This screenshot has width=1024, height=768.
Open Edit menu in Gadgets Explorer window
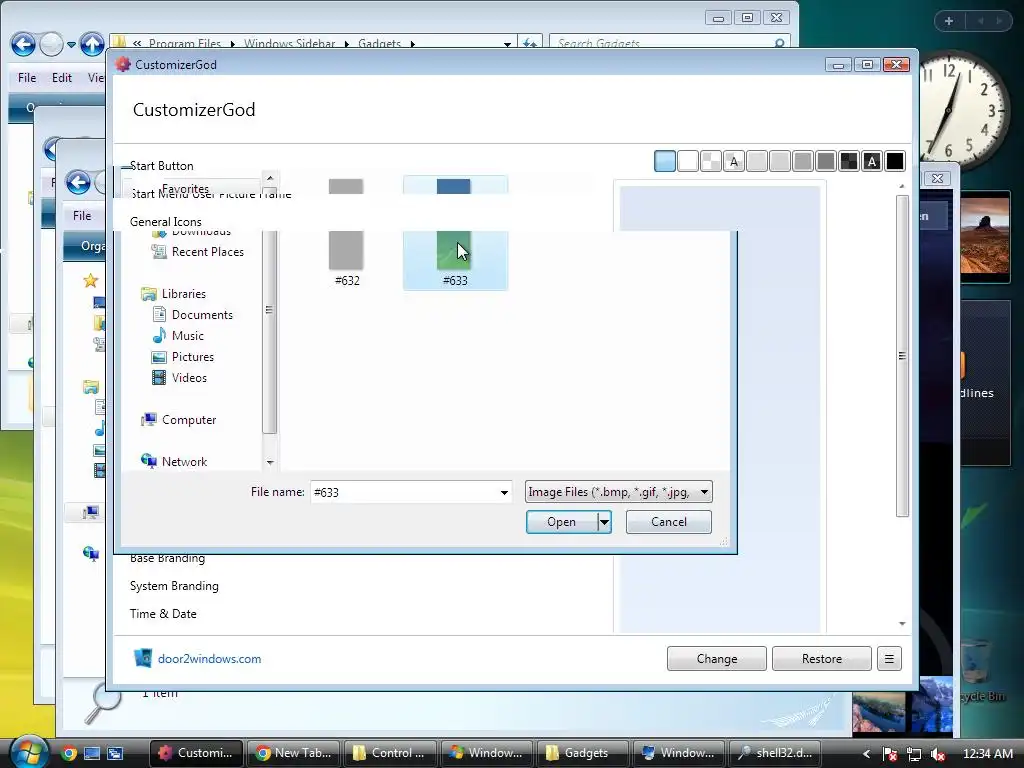coord(61,78)
